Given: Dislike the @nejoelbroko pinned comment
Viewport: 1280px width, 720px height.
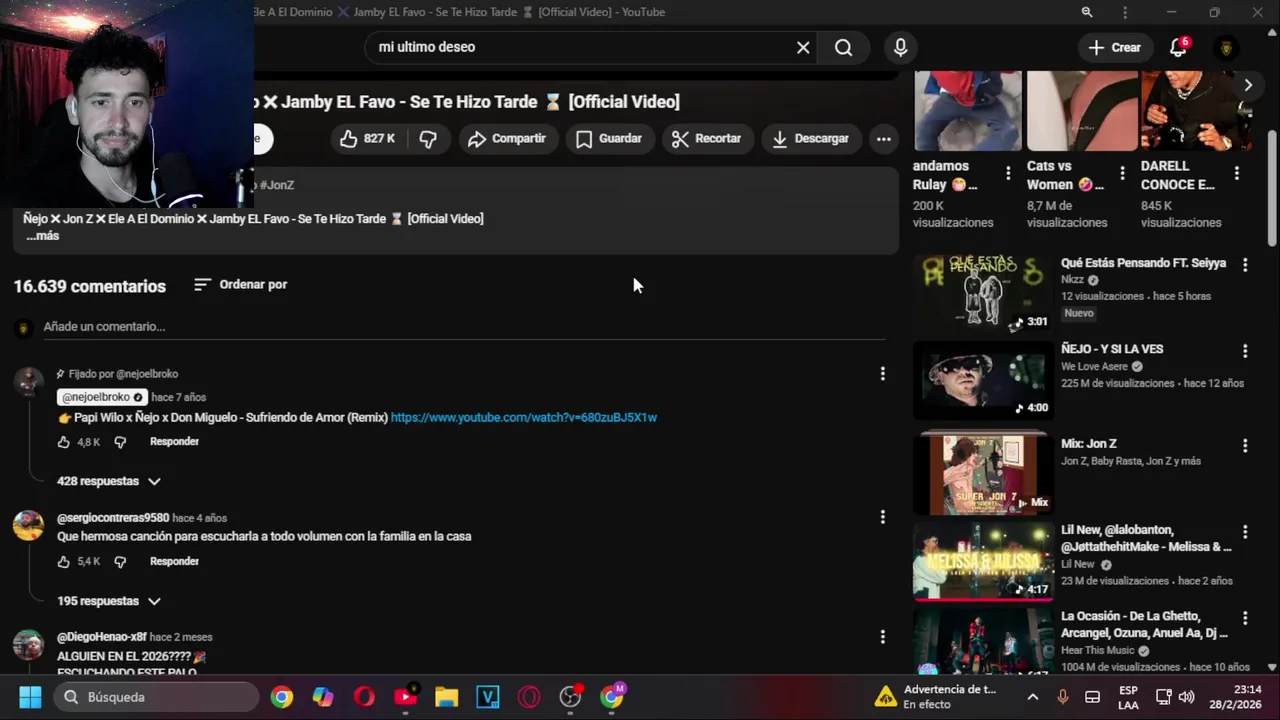Looking at the screenshot, I should click(x=120, y=442).
